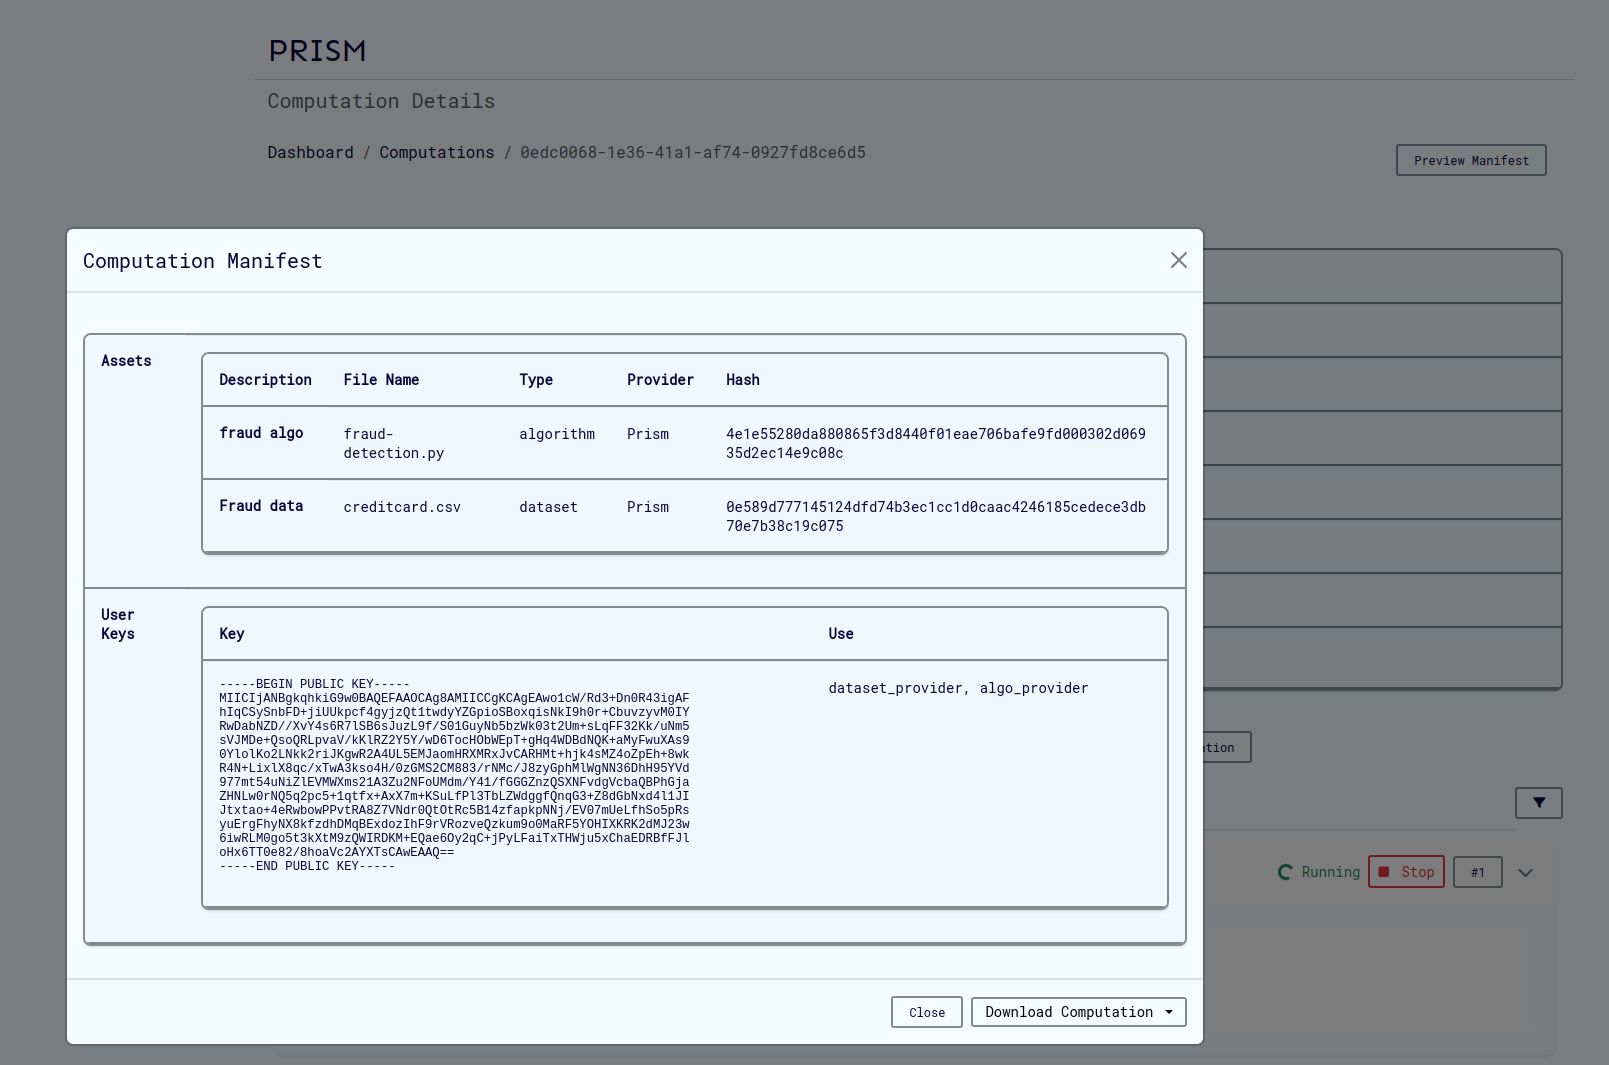Click the Type column header
1609x1065 pixels.
(x=536, y=380)
